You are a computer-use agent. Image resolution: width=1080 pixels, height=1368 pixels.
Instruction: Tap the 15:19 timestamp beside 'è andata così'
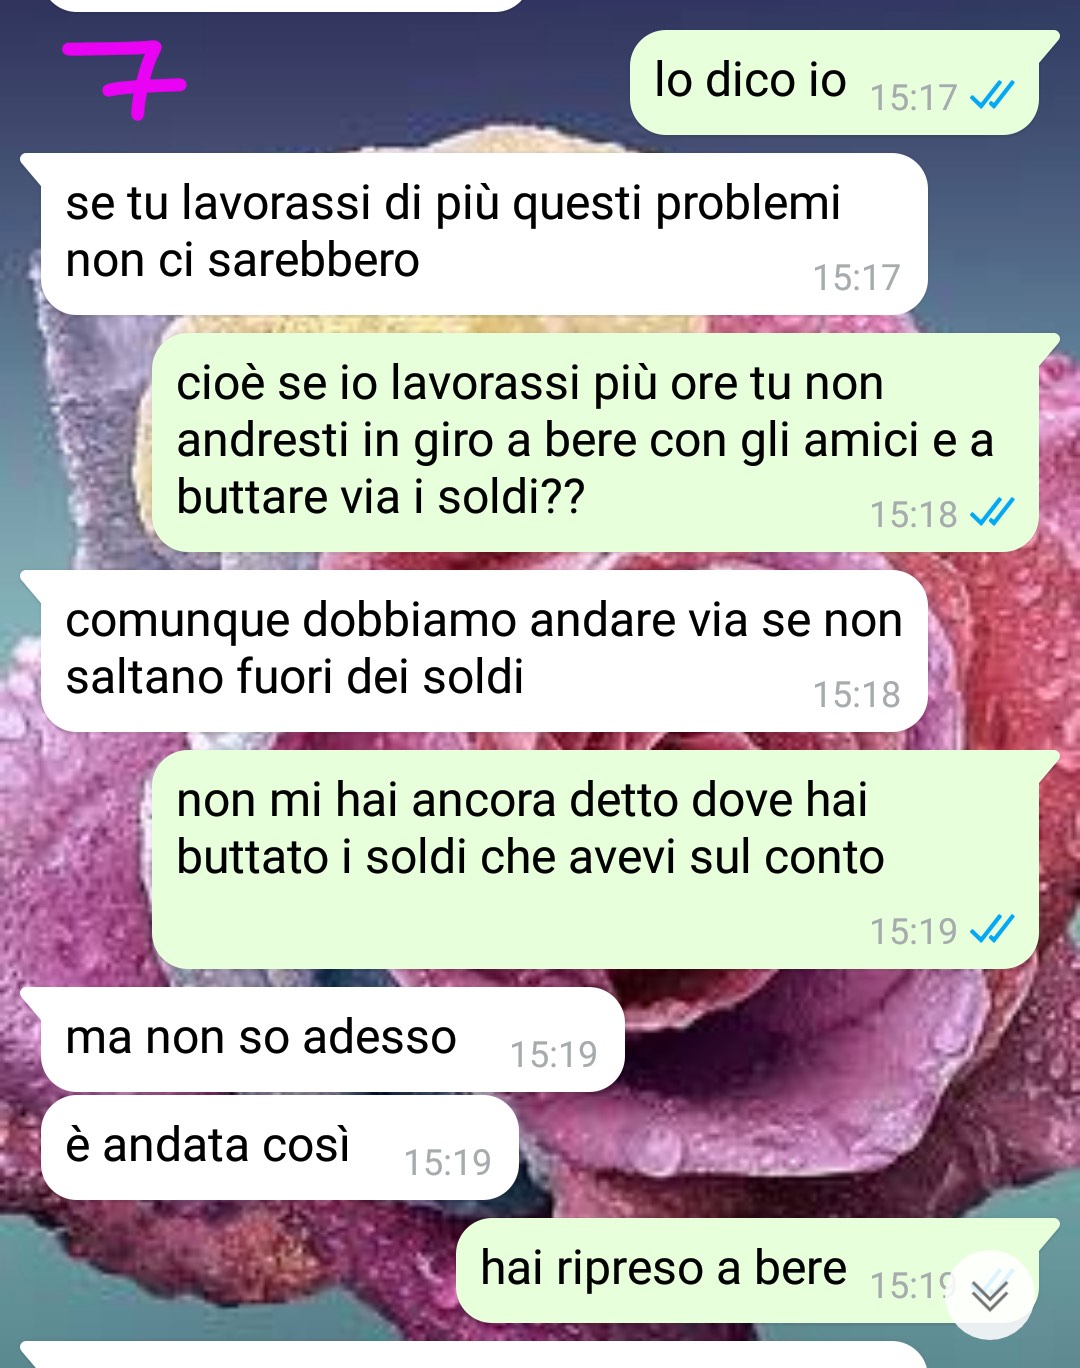[x=448, y=1162]
